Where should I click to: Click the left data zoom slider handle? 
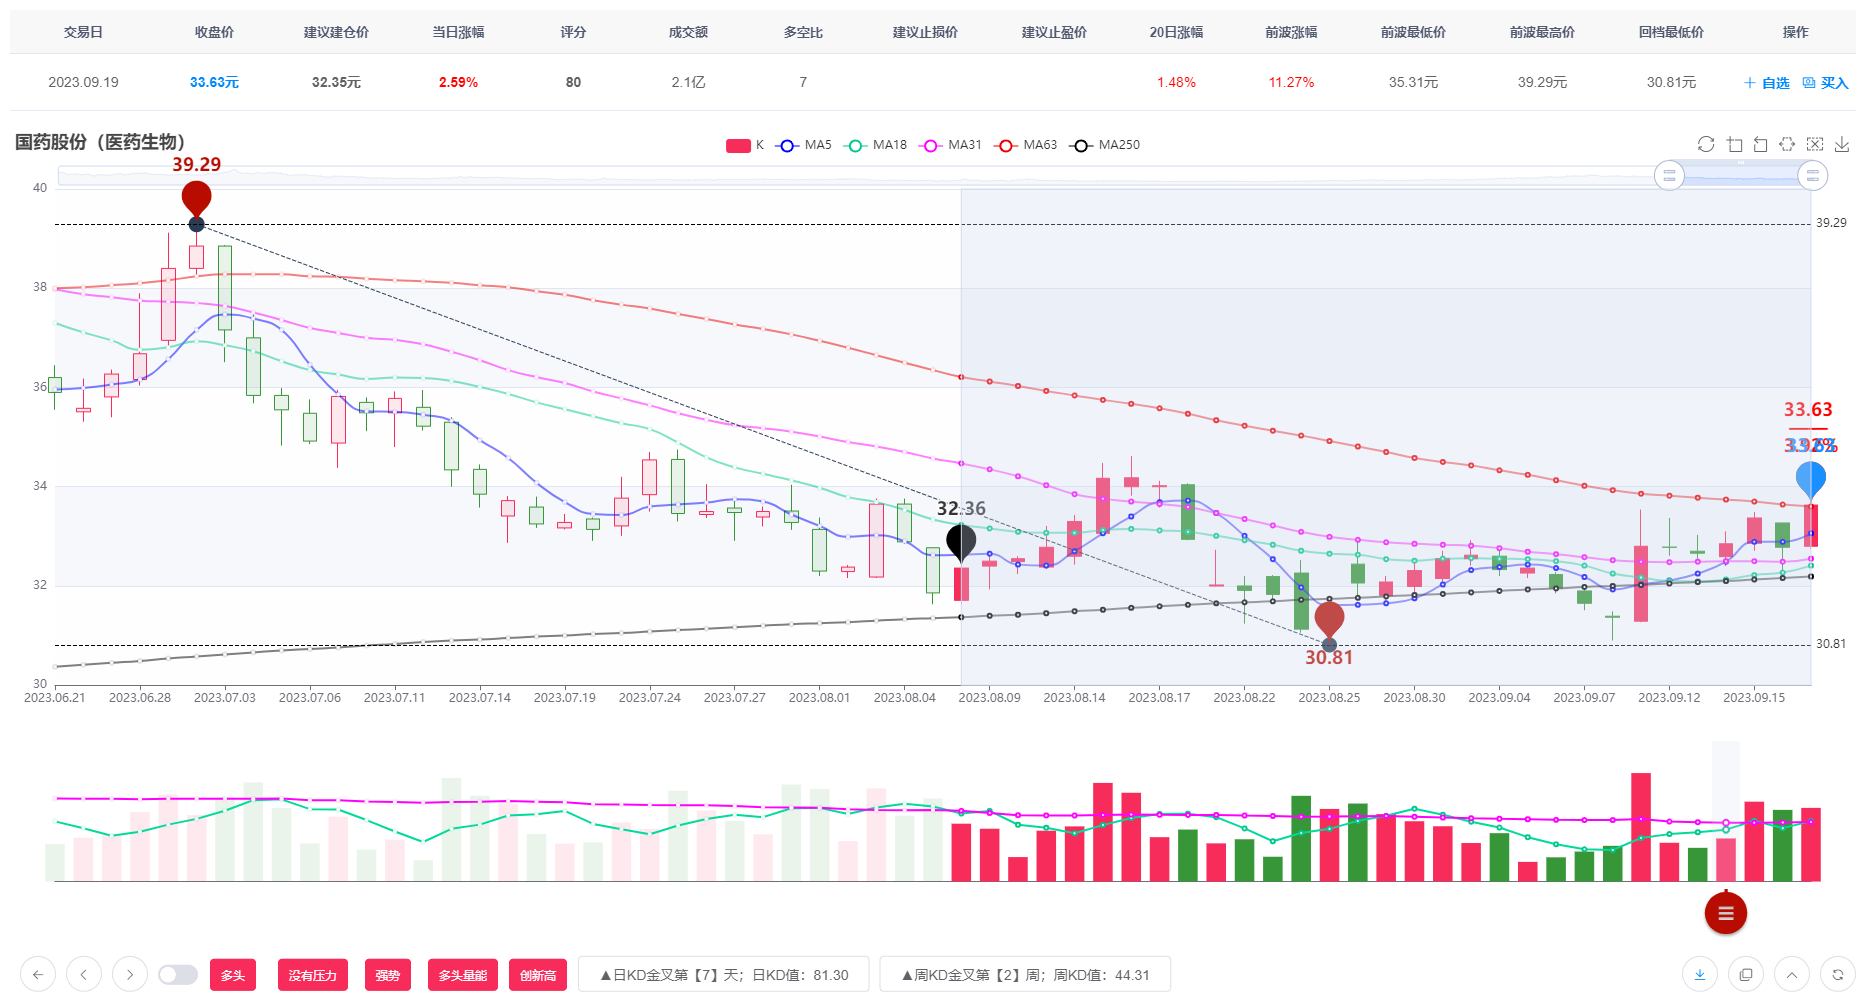1669,176
